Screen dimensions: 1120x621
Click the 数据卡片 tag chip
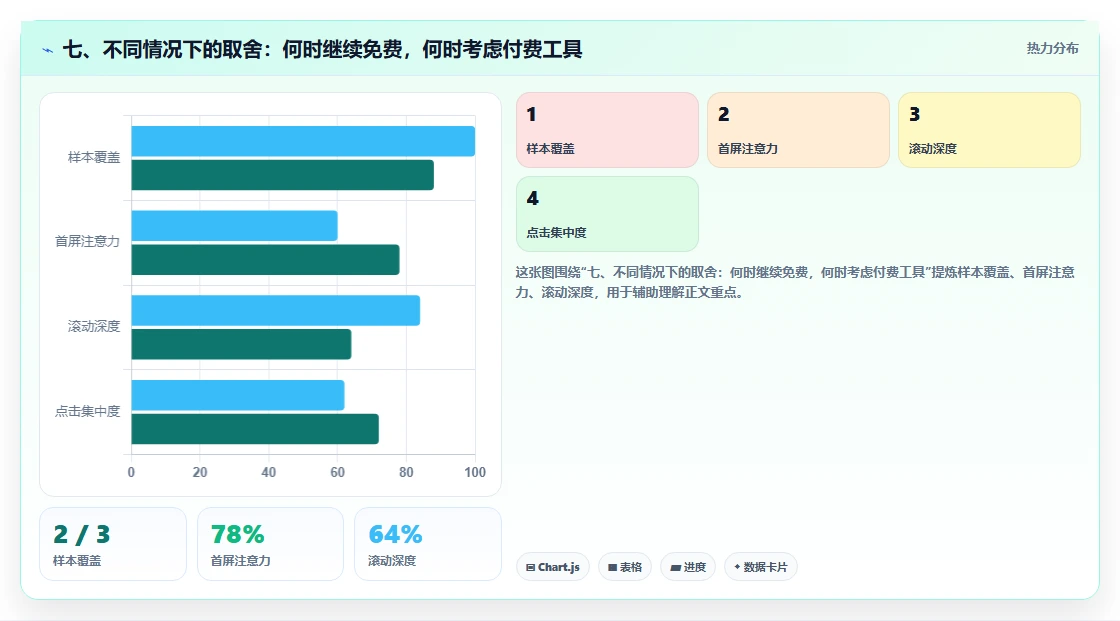click(761, 567)
